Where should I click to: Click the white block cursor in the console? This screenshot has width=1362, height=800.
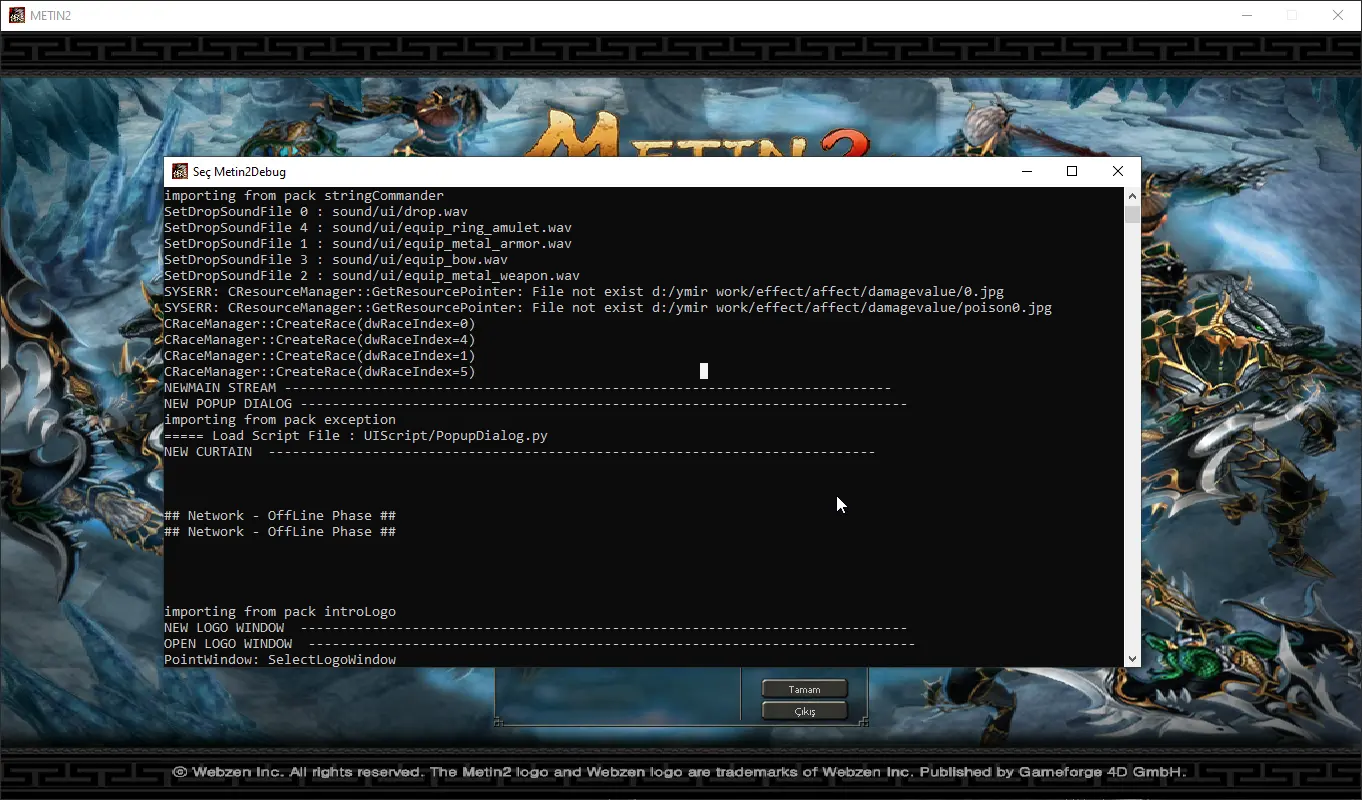(704, 371)
